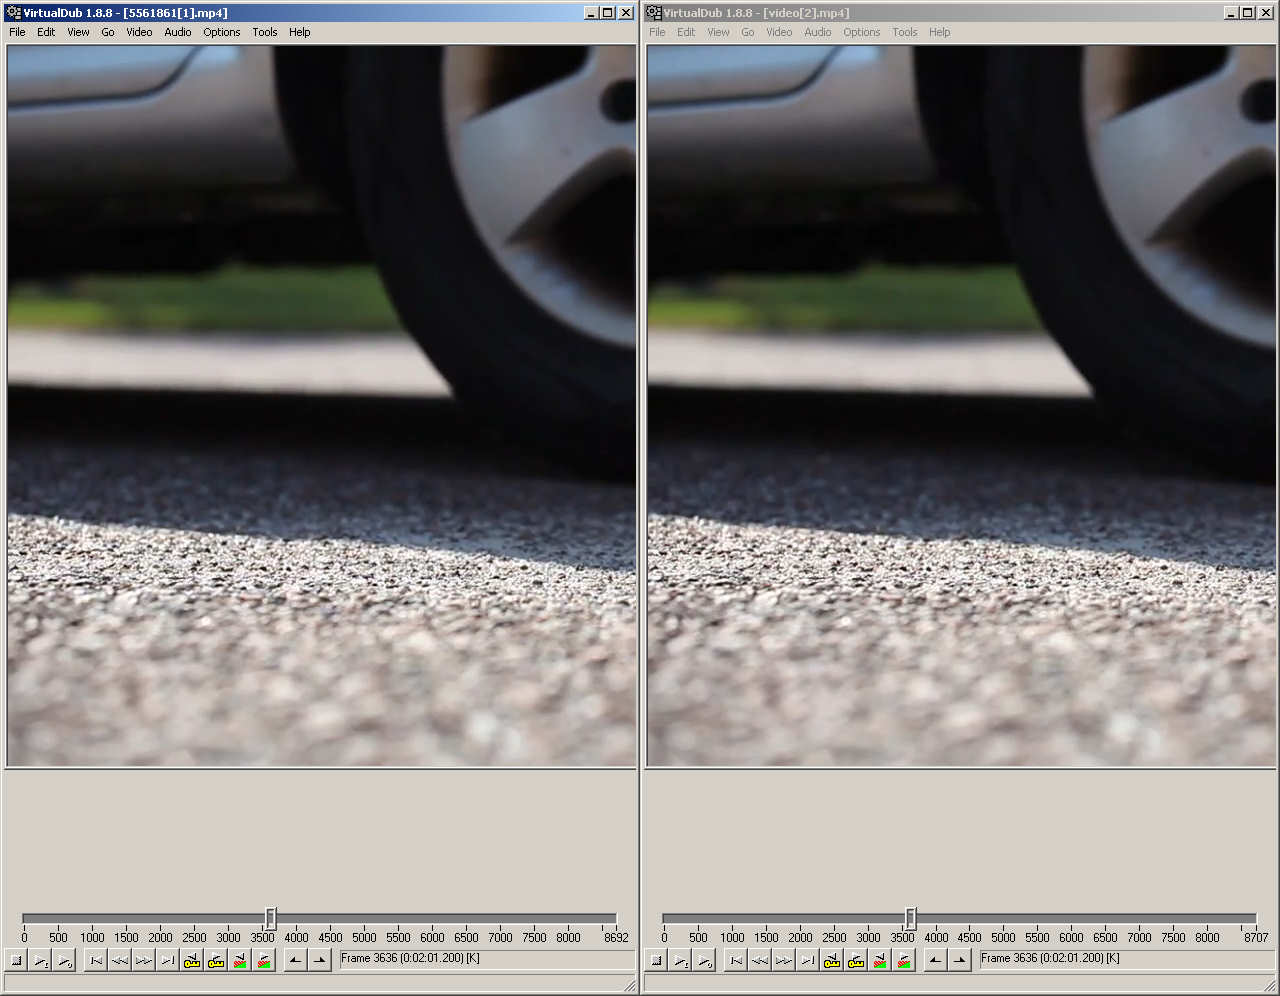
Task: Click Play input in video[2].mp4 window
Action: pyautogui.click(x=680, y=961)
